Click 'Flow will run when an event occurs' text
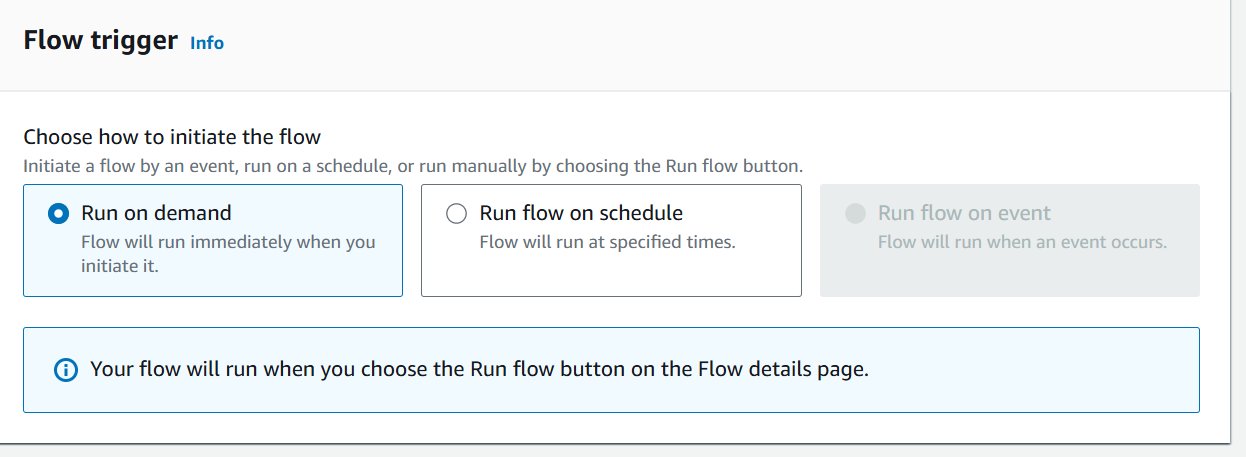 1022,242
